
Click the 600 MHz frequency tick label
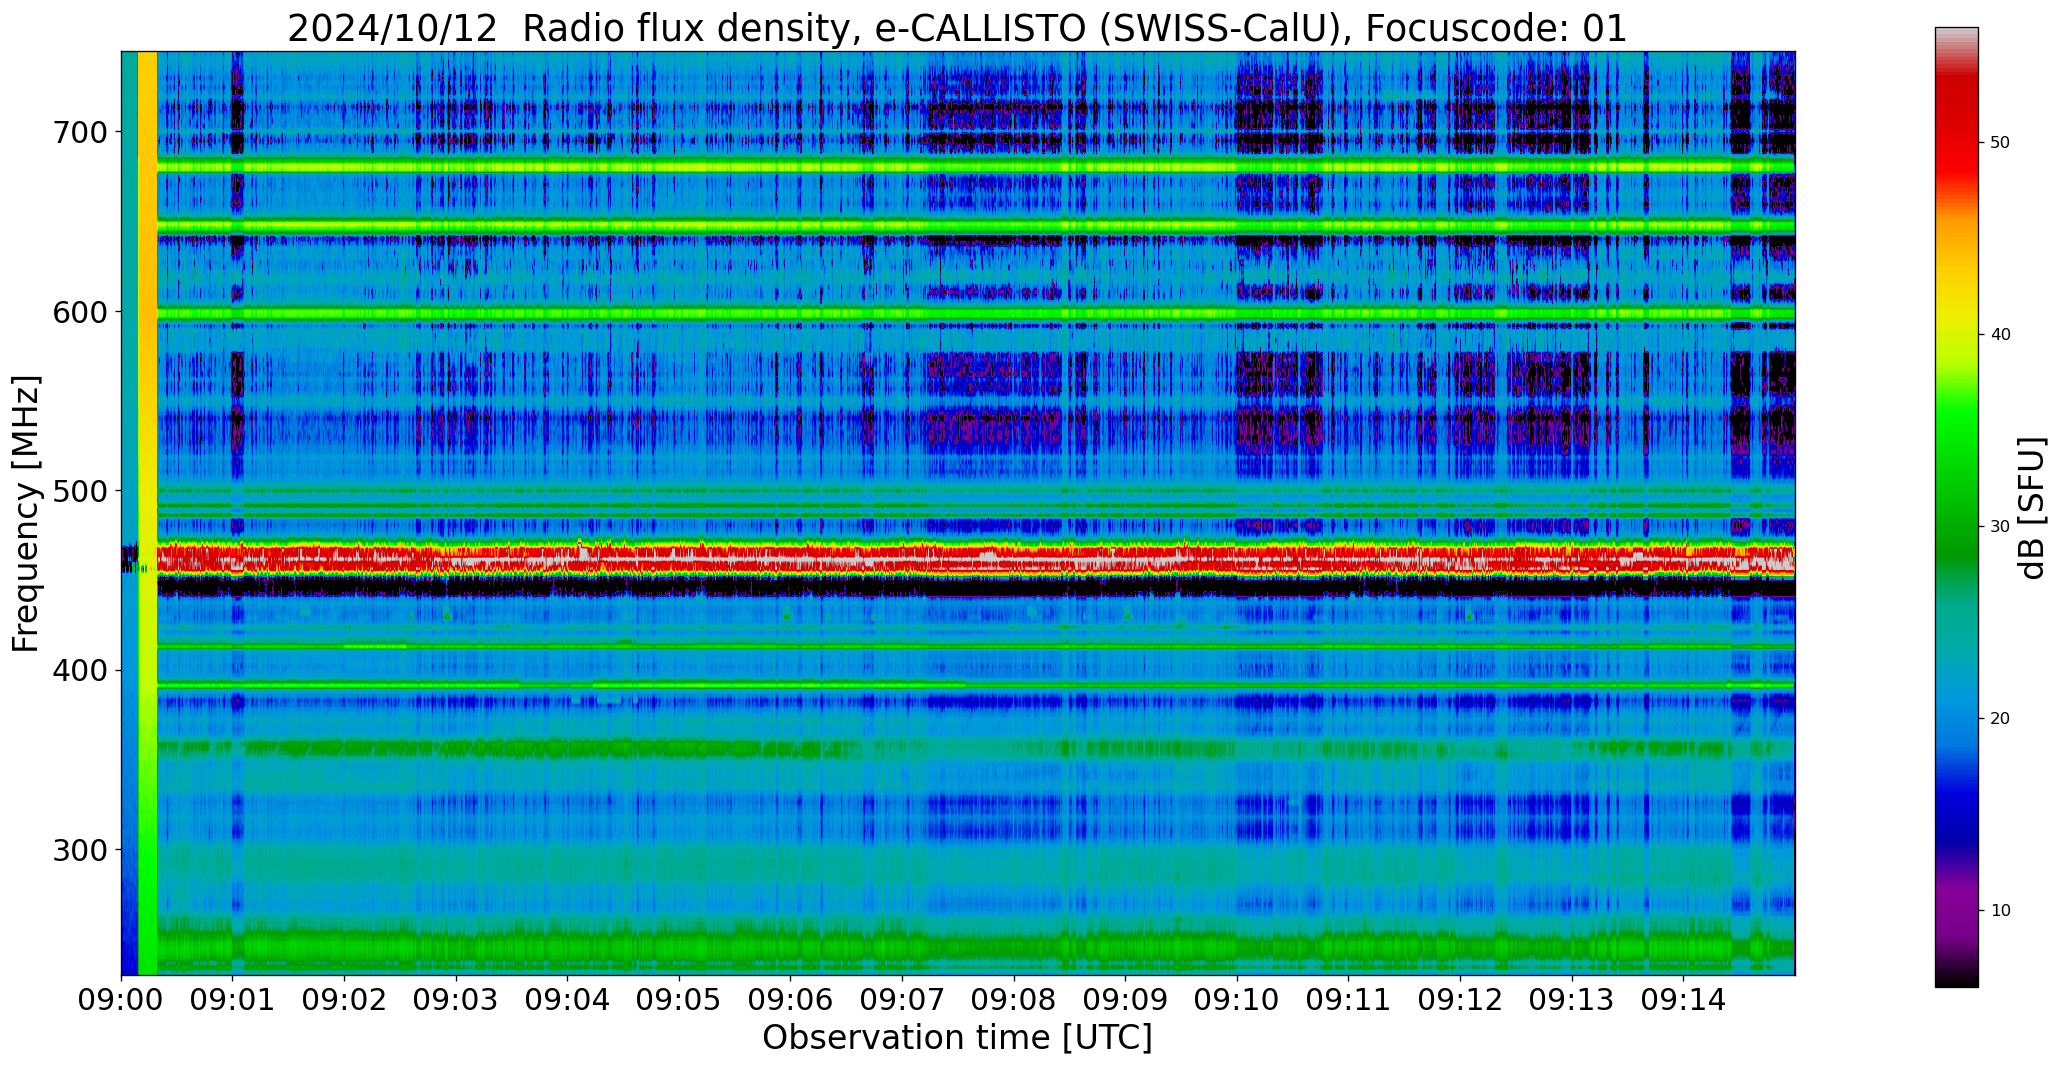coord(80,312)
